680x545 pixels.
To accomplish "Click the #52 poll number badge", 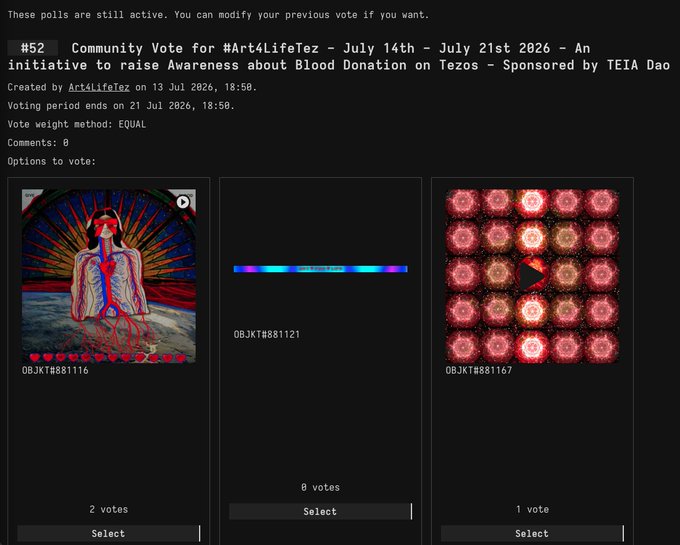I will tap(33, 48).
